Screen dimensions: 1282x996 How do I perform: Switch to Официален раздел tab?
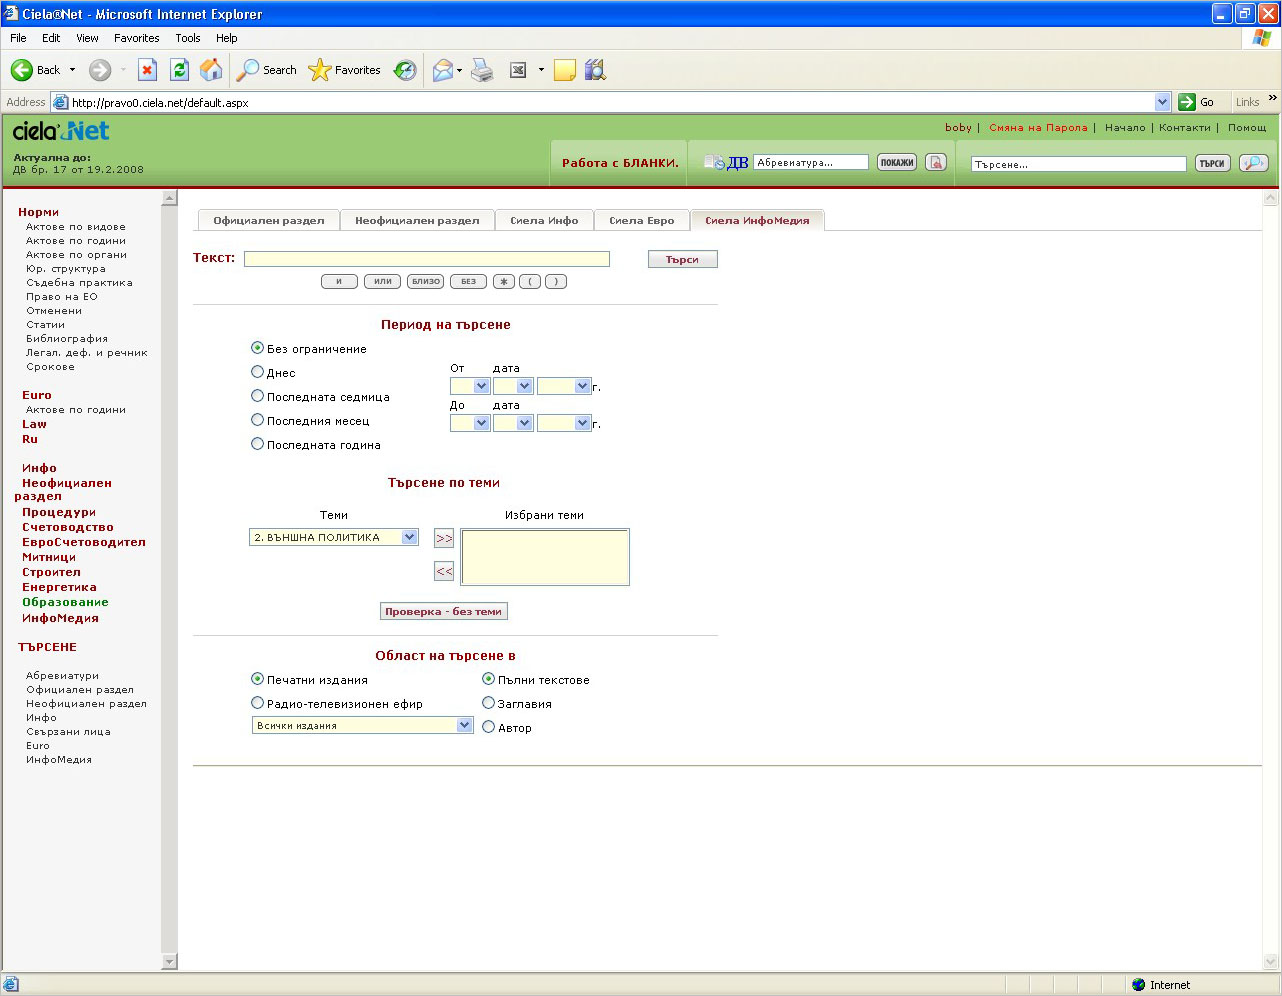tap(269, 220)
